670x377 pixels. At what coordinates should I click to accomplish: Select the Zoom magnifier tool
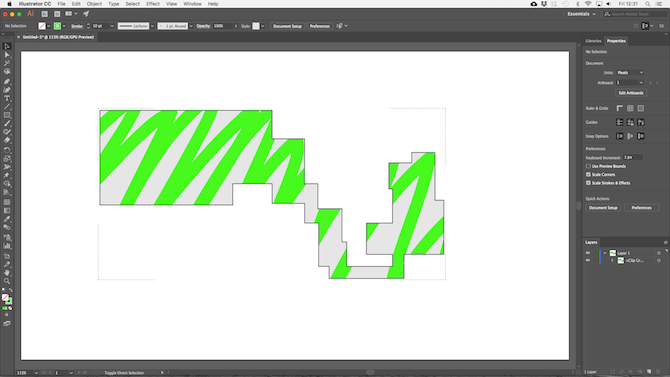tap(7, 281)
